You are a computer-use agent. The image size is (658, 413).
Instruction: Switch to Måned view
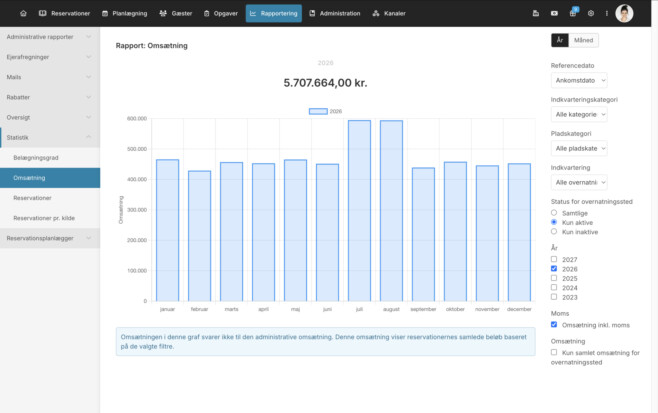[x=583, y=40]
